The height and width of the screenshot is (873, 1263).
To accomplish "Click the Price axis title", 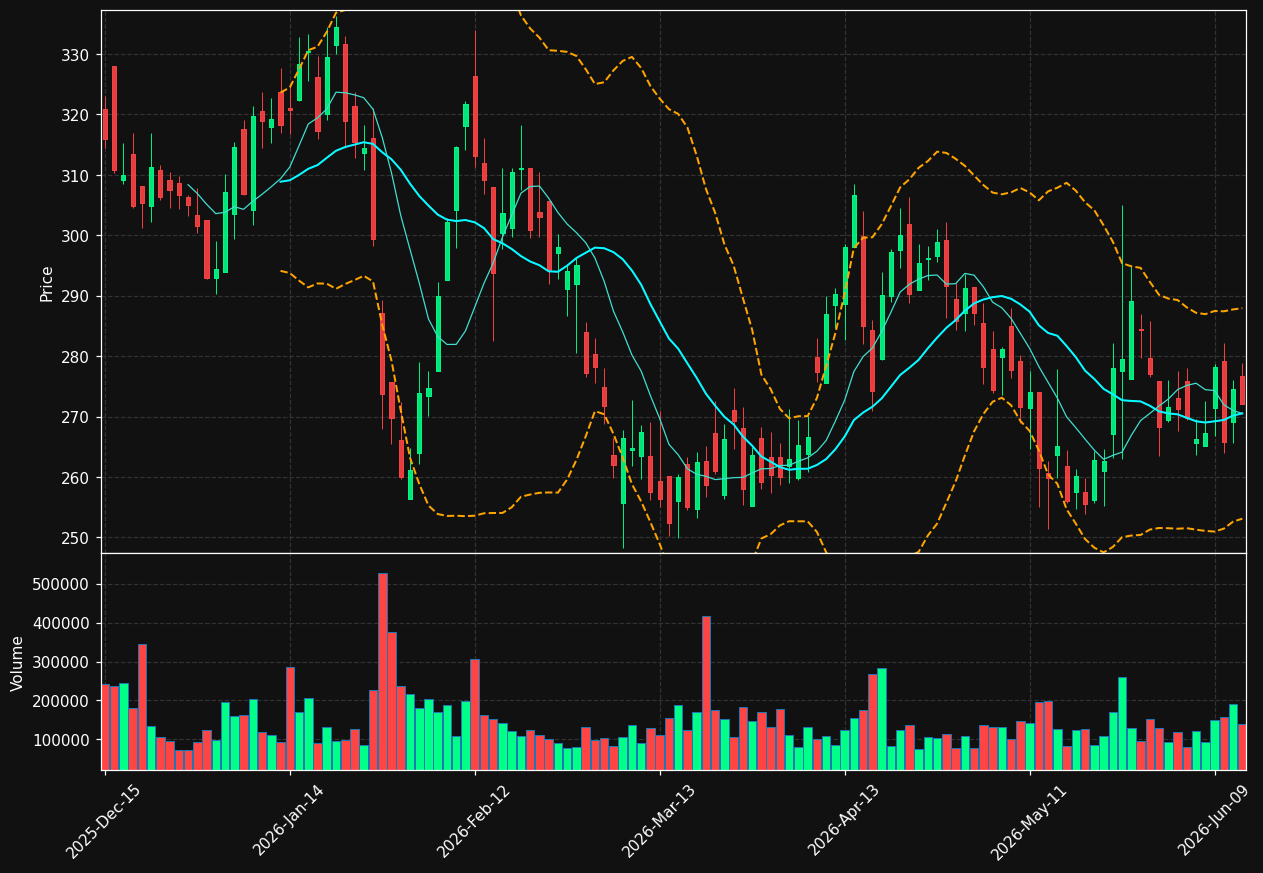I will (46, 282).
